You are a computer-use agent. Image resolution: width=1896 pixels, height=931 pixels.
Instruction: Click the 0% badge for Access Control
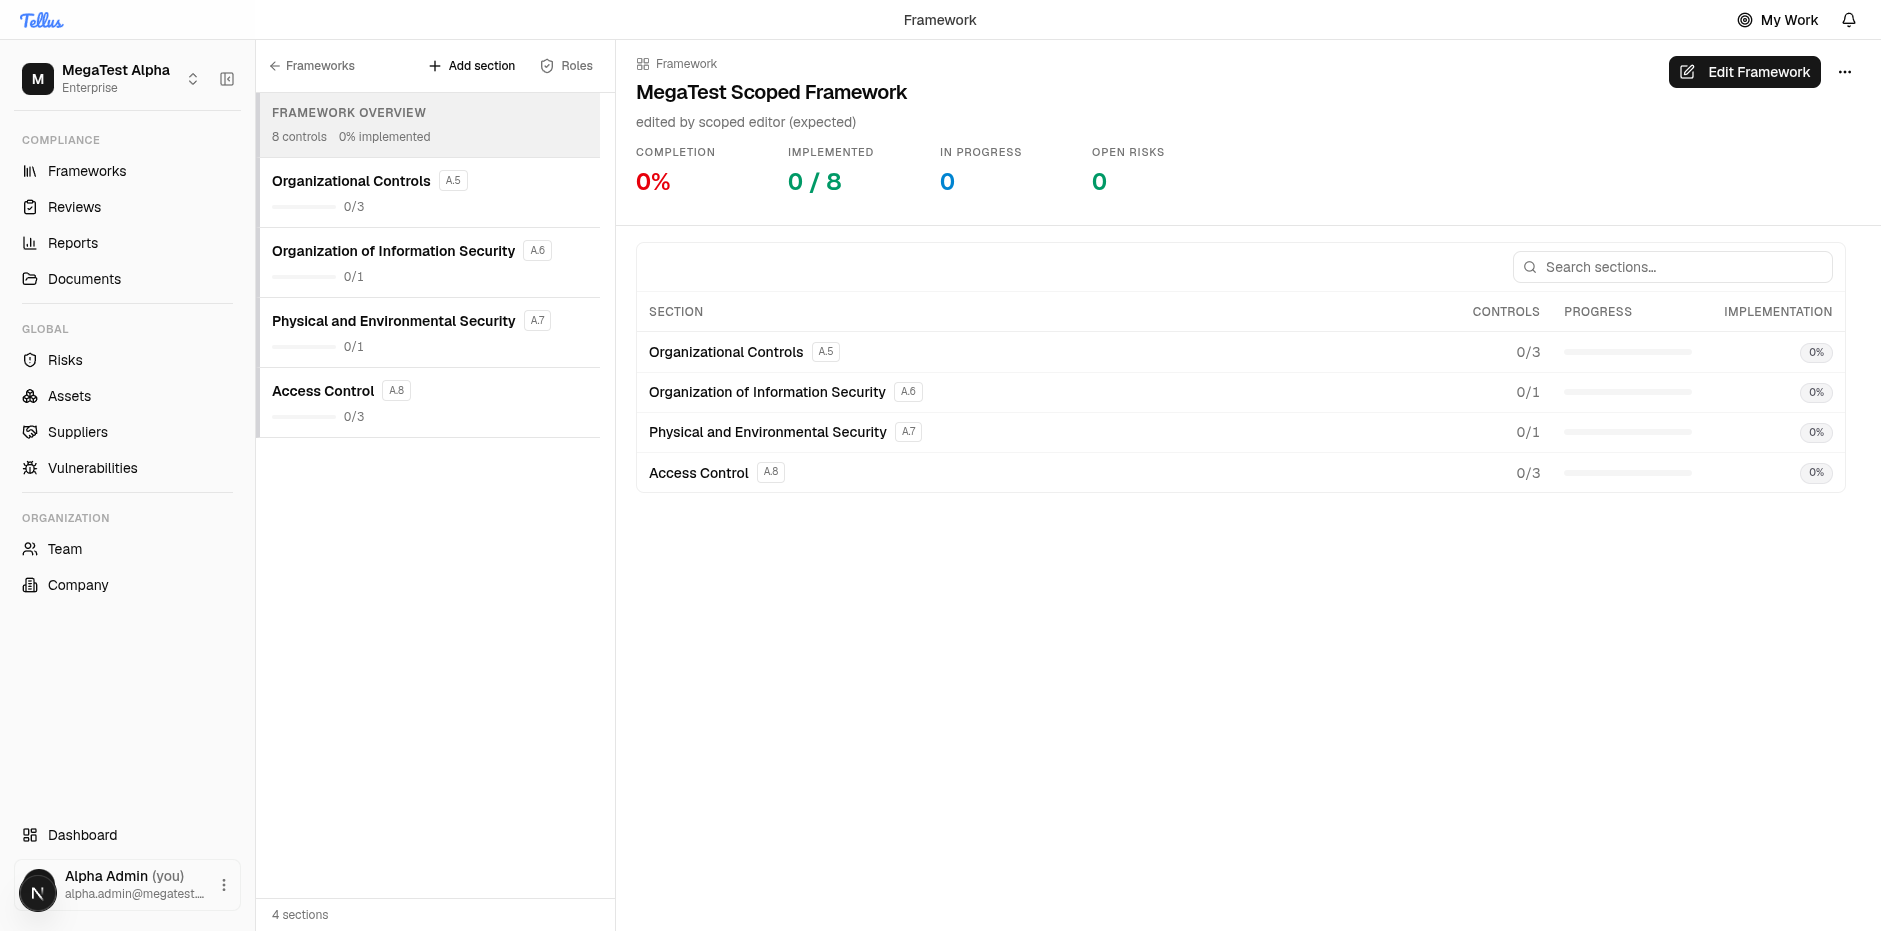[1816, 472]
